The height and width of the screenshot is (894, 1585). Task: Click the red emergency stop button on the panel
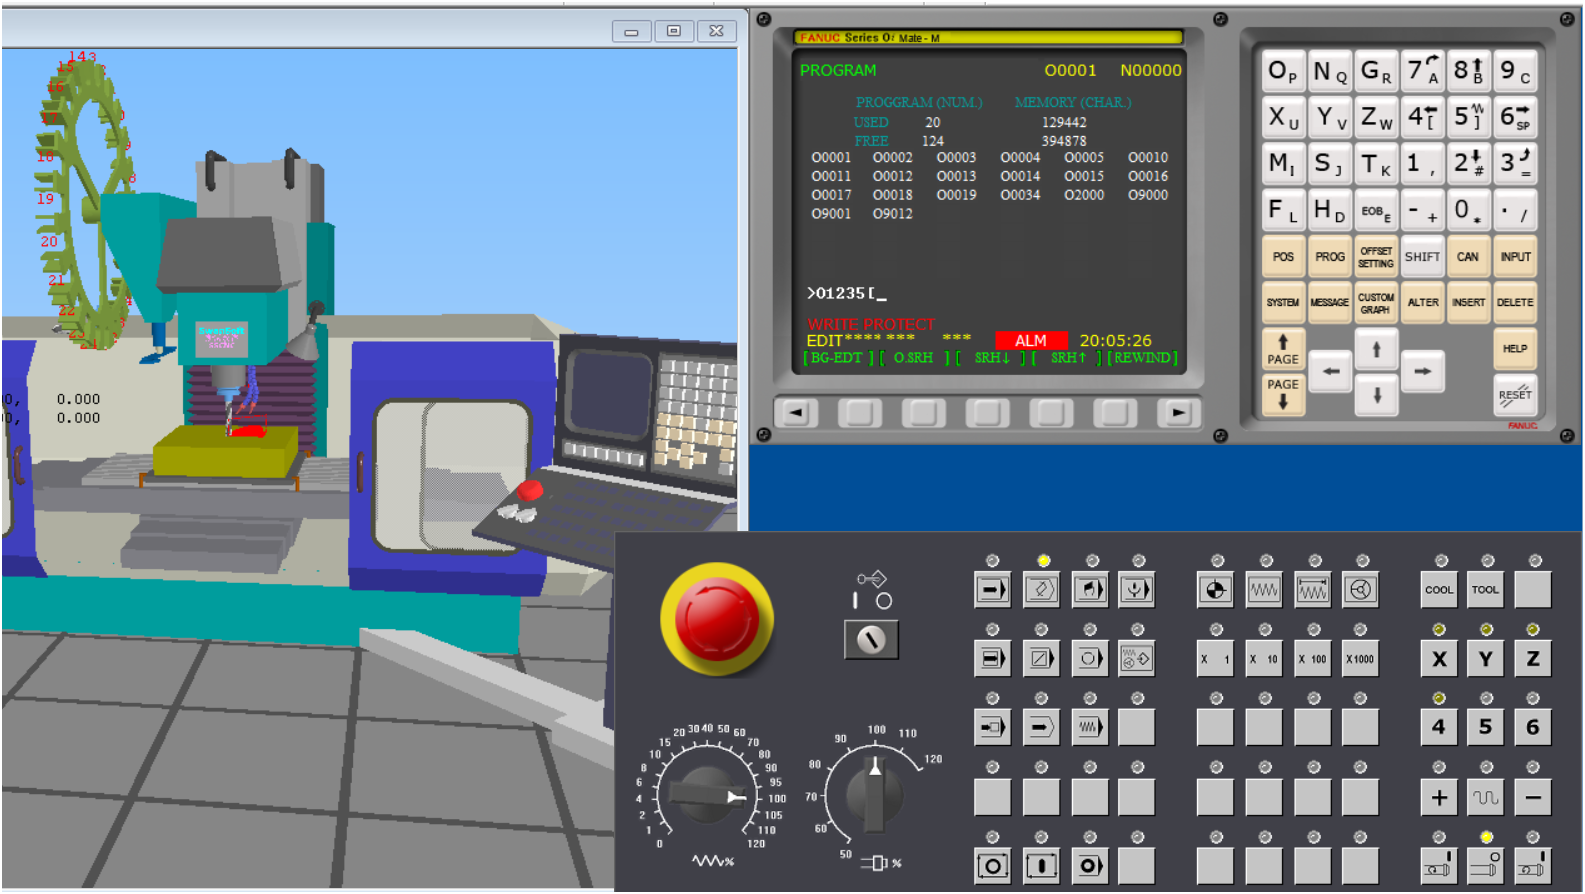(716, 620)
